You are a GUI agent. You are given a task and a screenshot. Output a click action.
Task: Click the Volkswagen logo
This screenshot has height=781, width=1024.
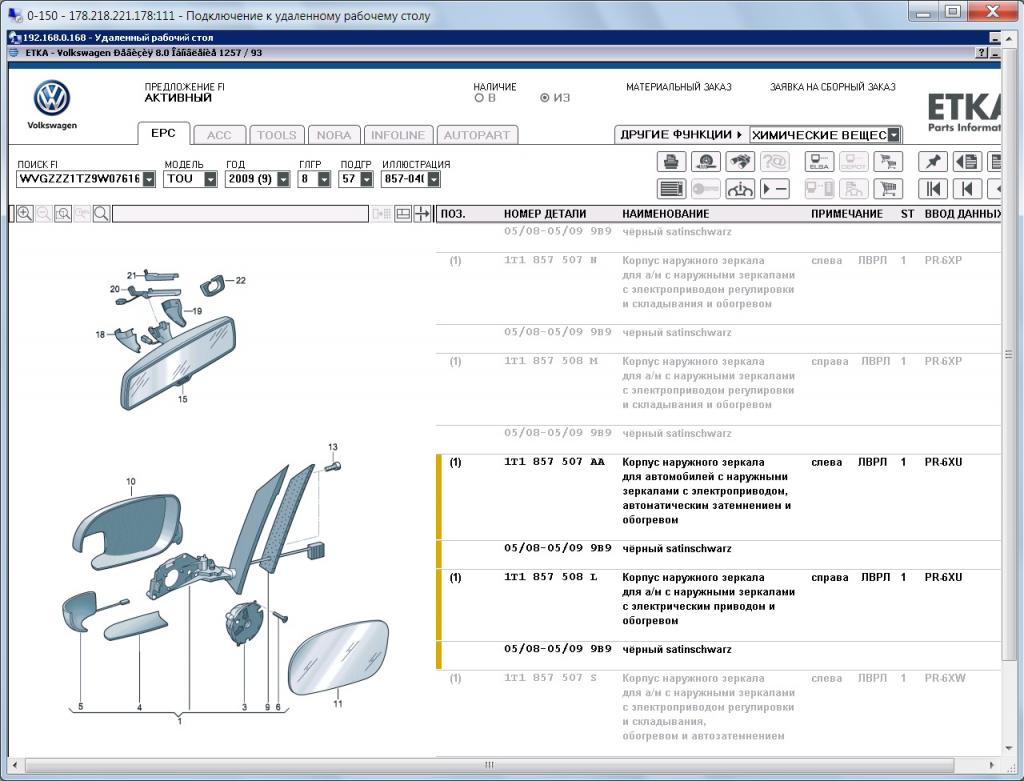click(x=52, y=98)
